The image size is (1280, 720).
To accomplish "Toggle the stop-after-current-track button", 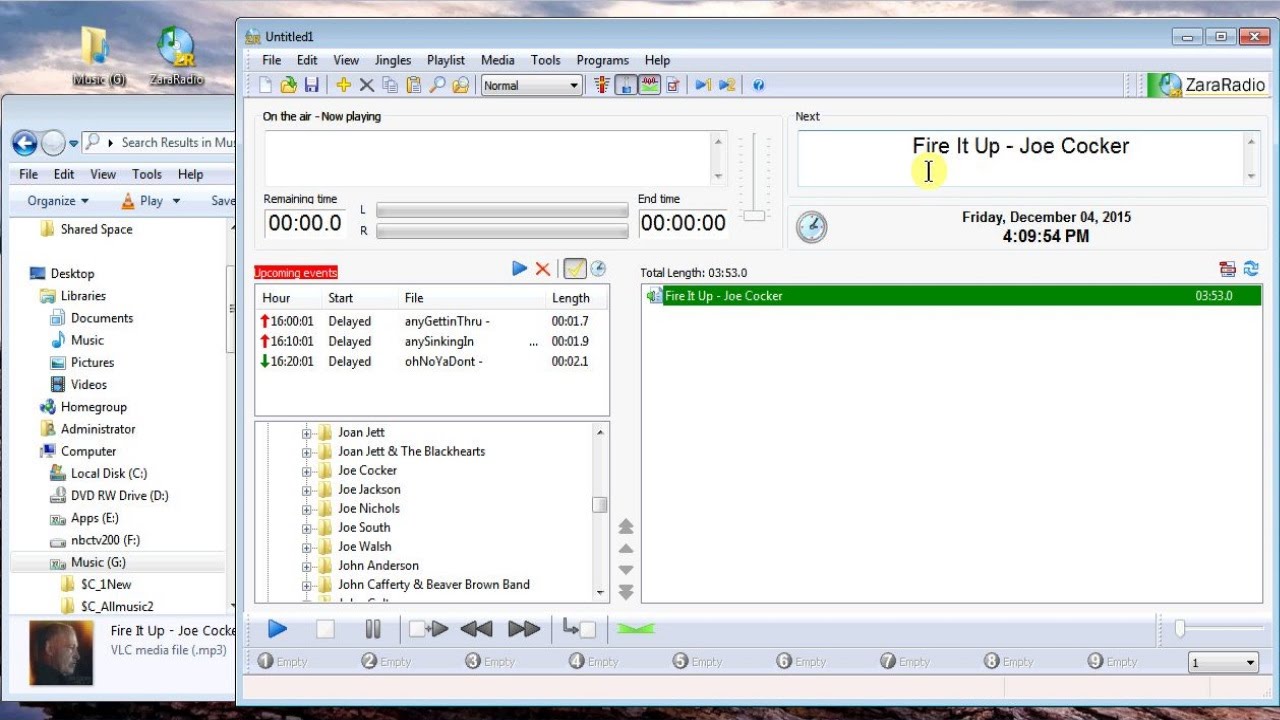I will pos(579,629).
